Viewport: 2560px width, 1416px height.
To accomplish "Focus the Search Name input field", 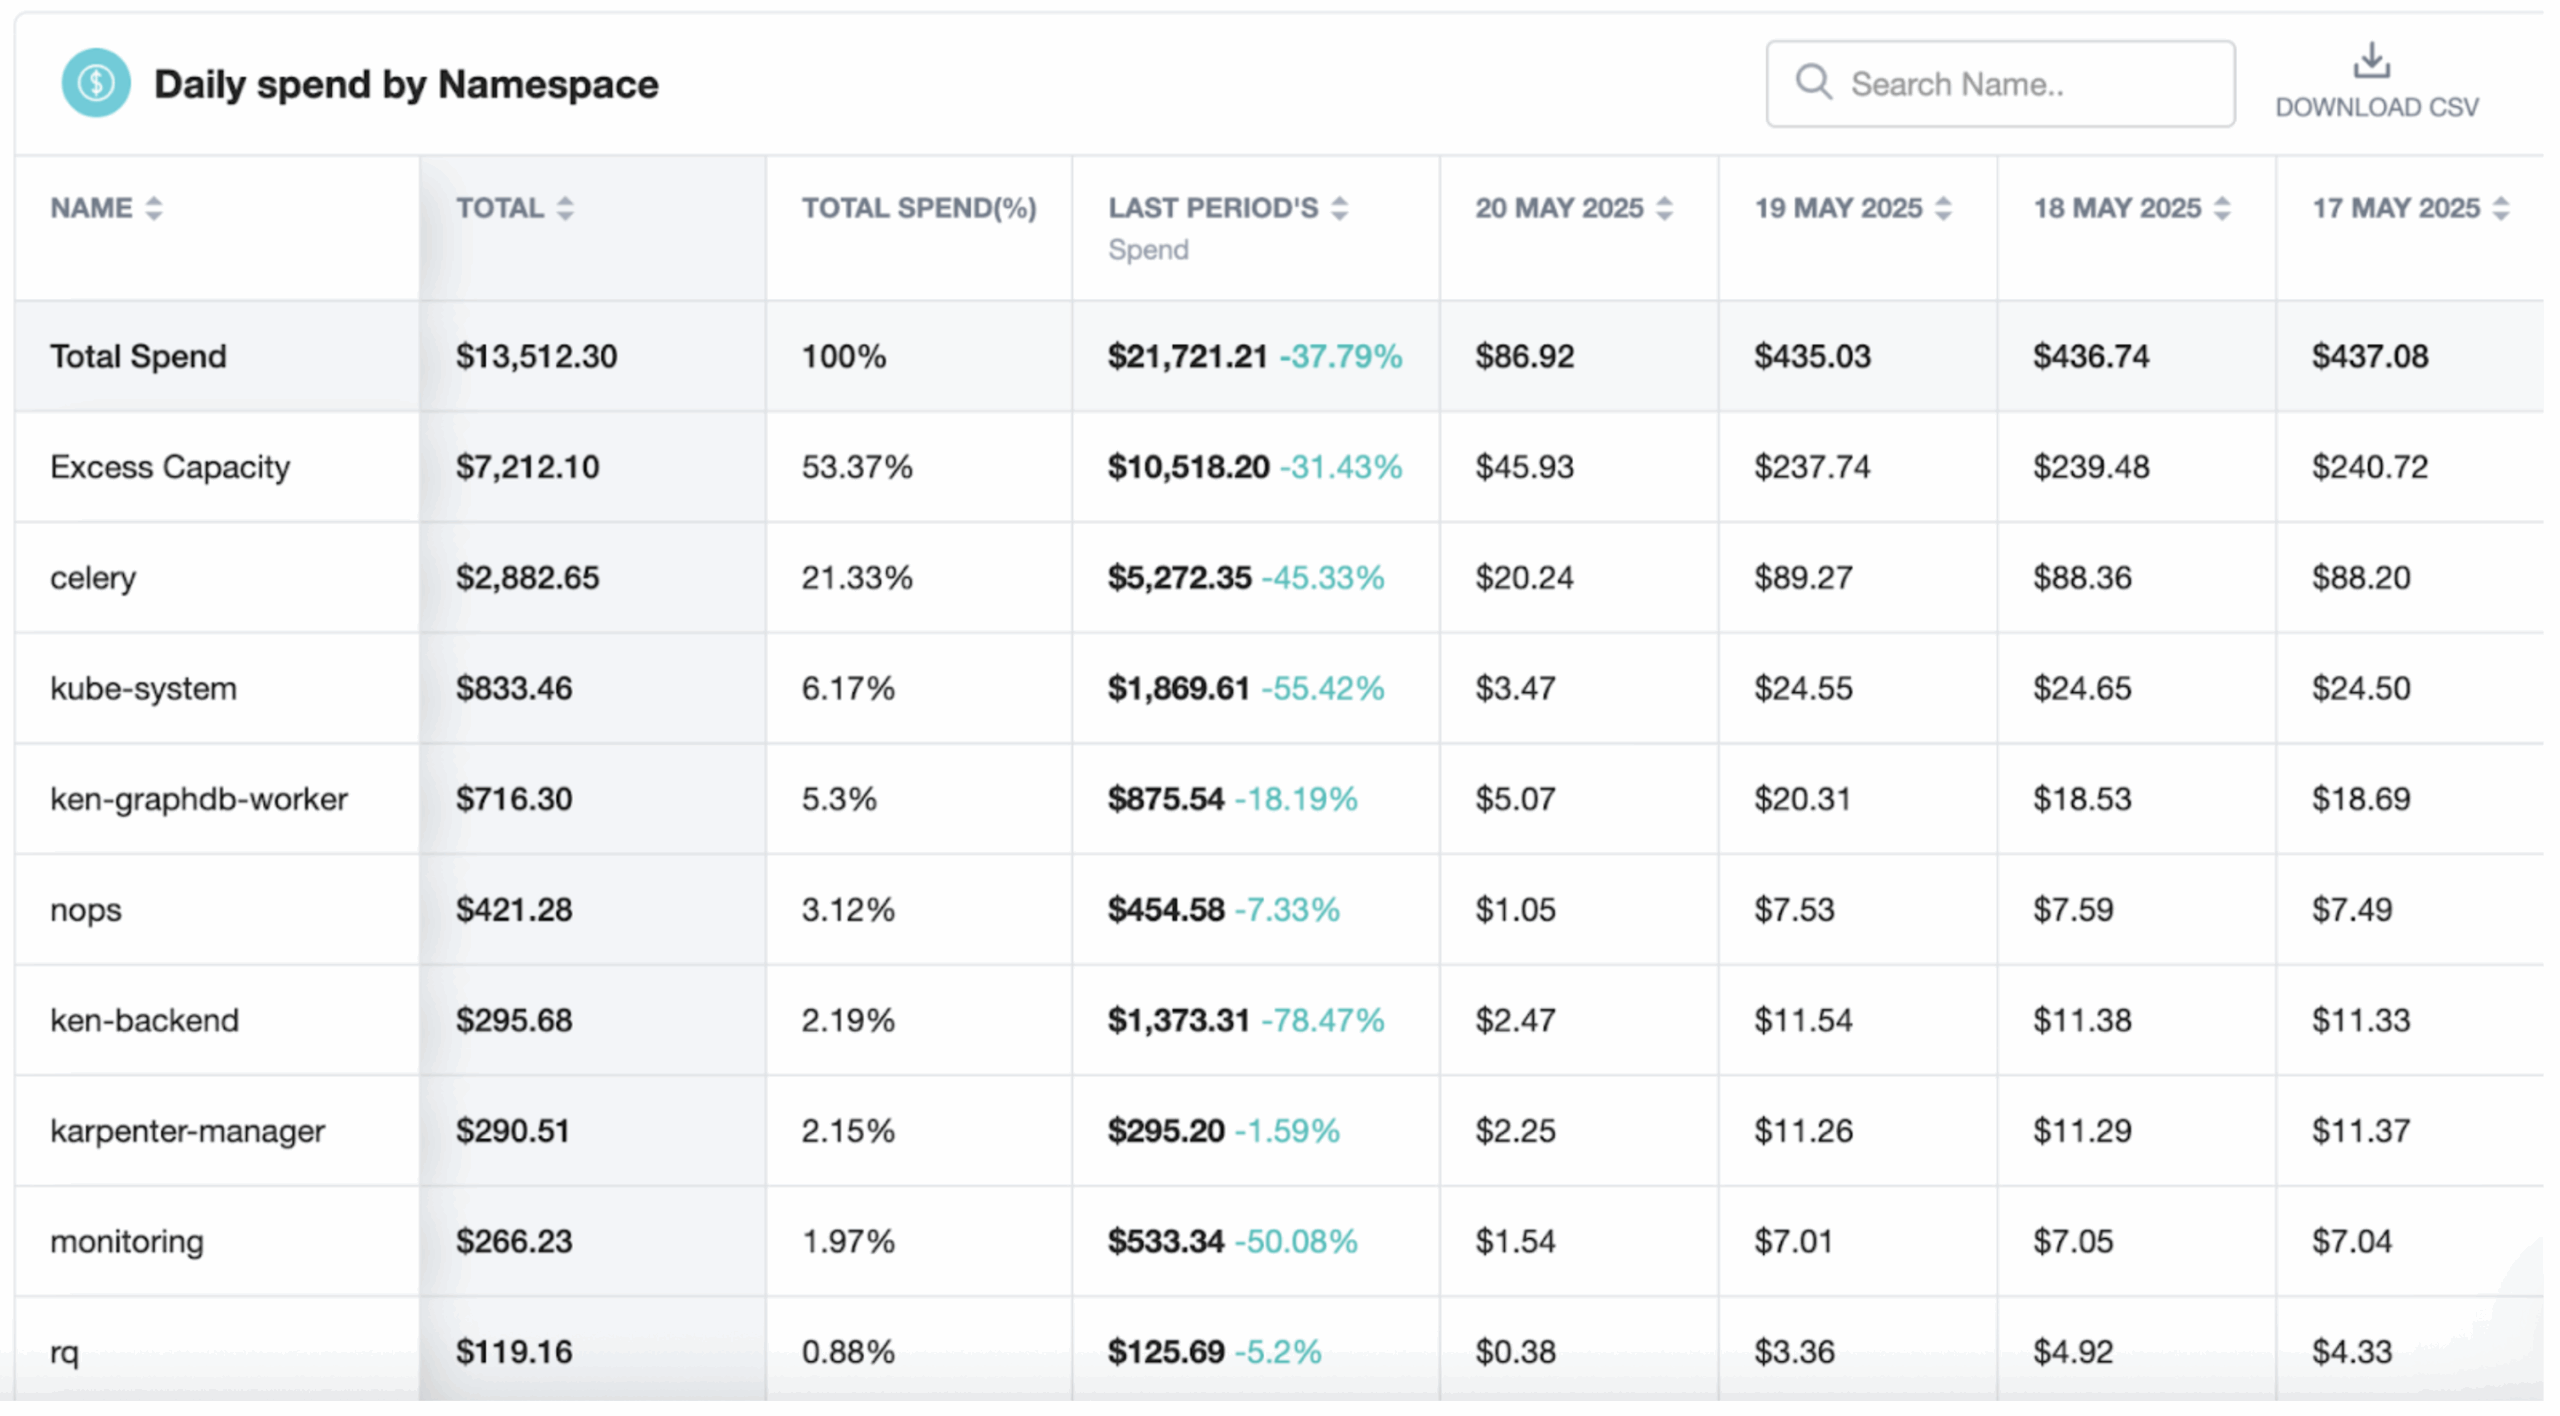I will 2000,84.
